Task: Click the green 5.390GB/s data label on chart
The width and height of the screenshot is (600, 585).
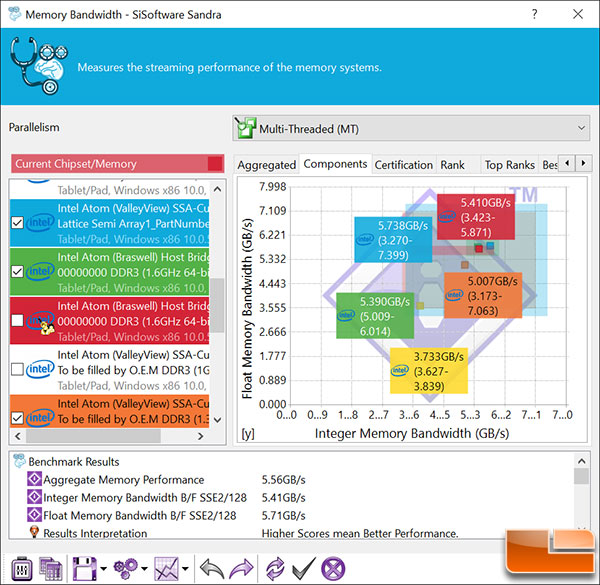Action: pos(375,316)
